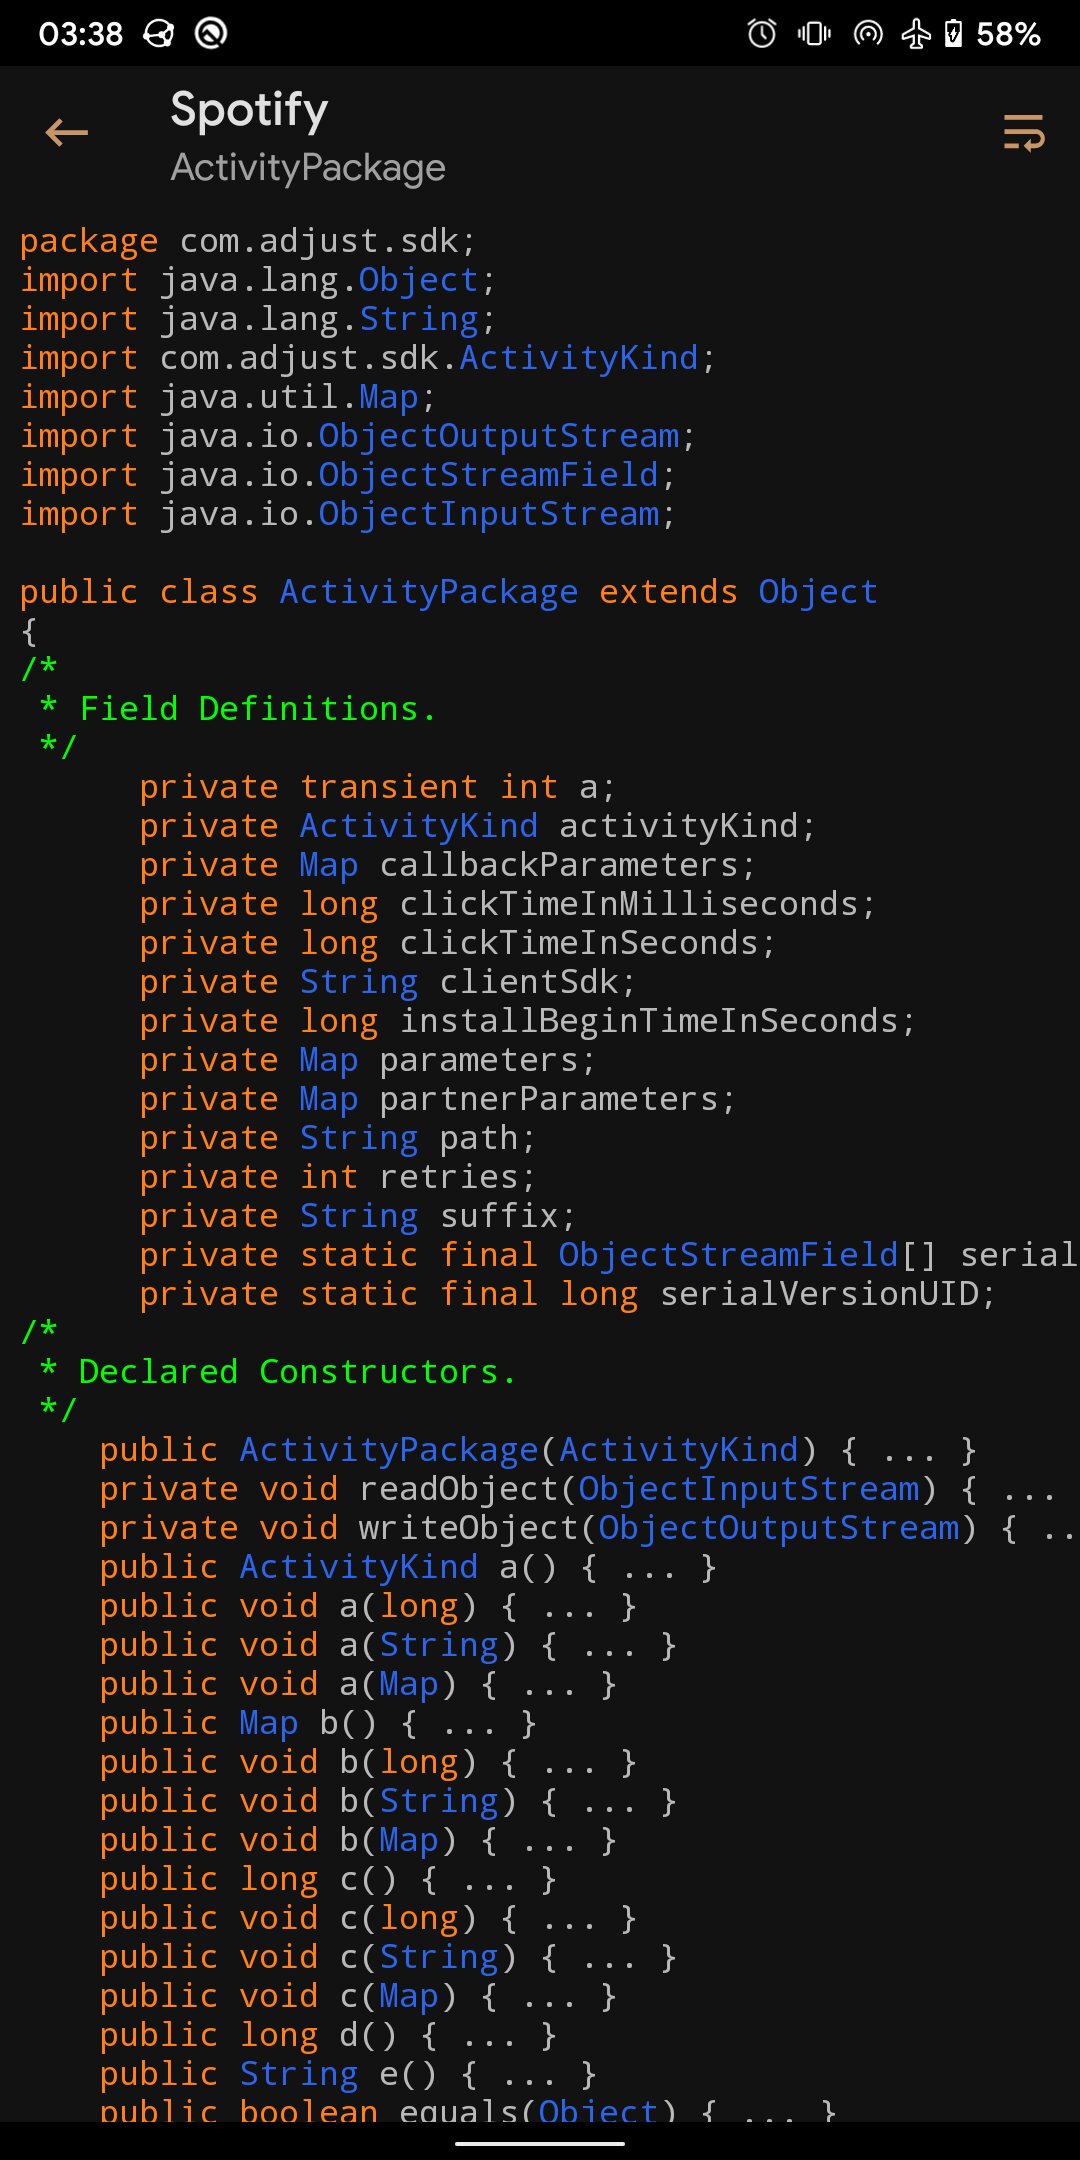This screenshot has width=1080, height=2160.
Task: Tap the vibrate mode status icon
Action: pyautogui.click(x=814, y=34)
